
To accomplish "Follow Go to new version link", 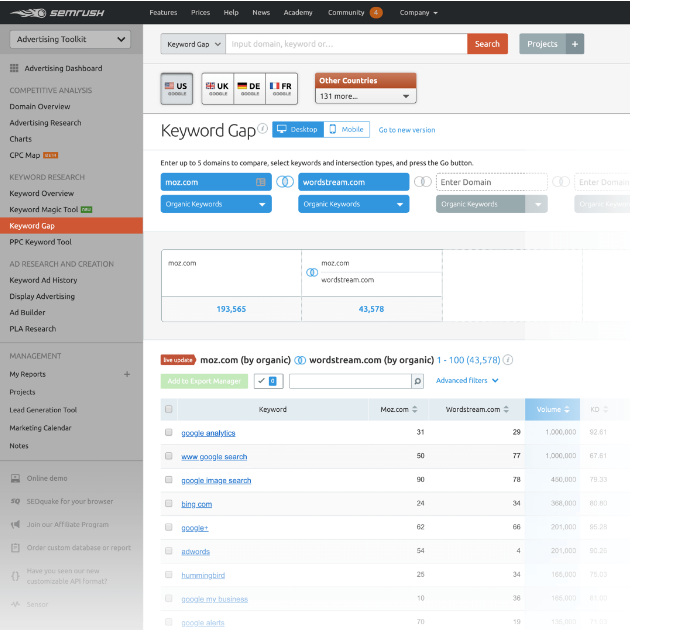I will click(407, 130).
